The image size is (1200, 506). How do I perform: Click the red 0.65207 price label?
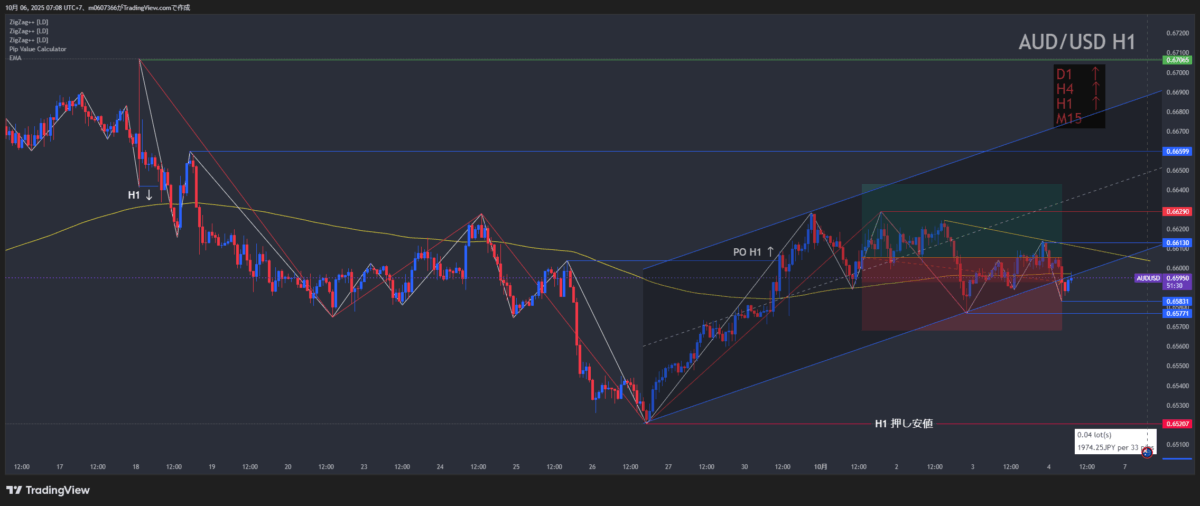[x=1176, y=424]
